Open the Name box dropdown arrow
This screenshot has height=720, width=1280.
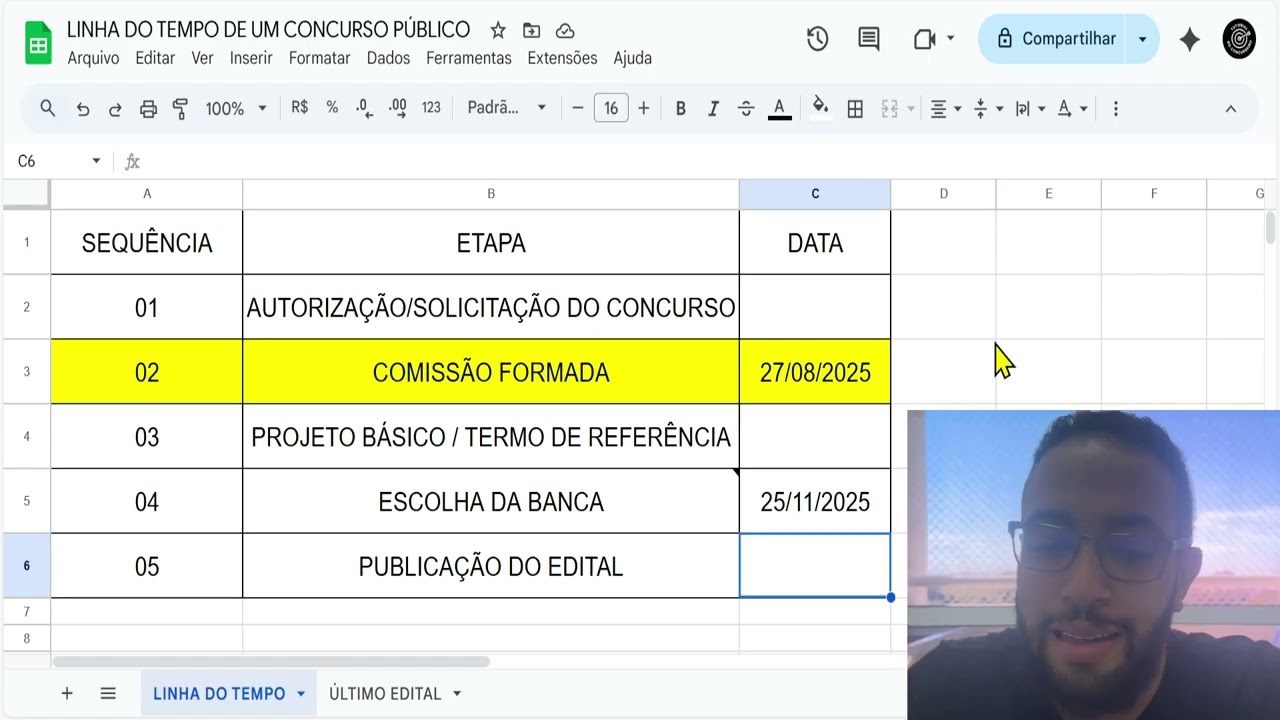coord(96,161)
